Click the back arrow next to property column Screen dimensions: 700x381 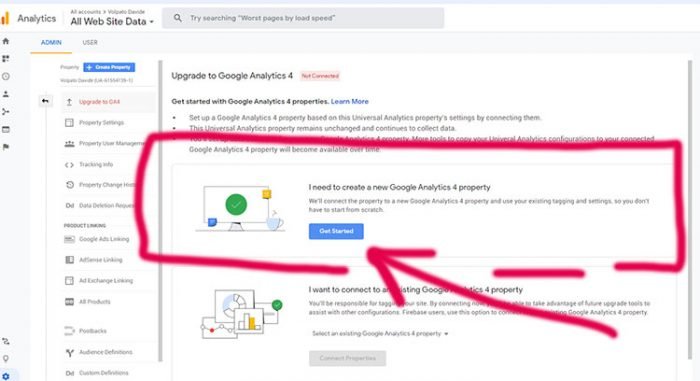(45, 101)
